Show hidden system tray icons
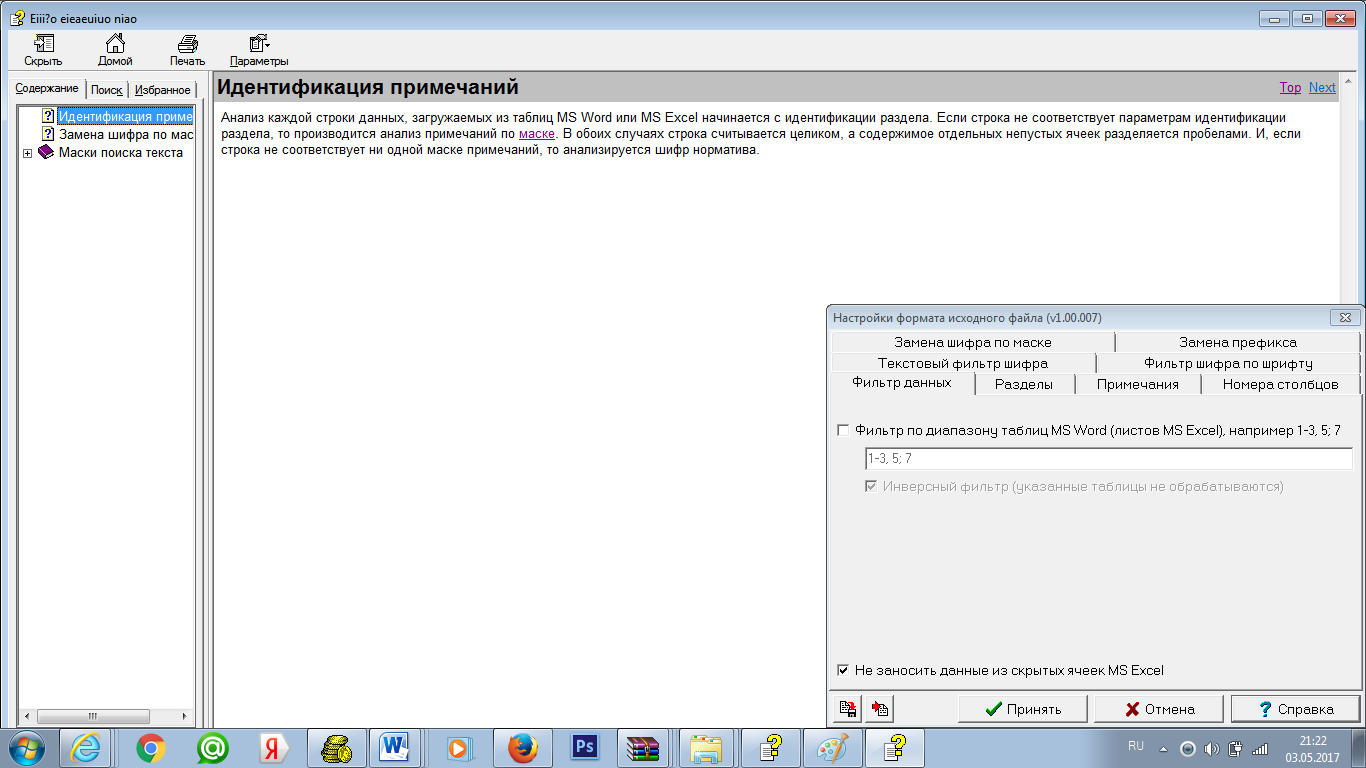Screen dimensions: 1366x768 [x=1163, y=748]
